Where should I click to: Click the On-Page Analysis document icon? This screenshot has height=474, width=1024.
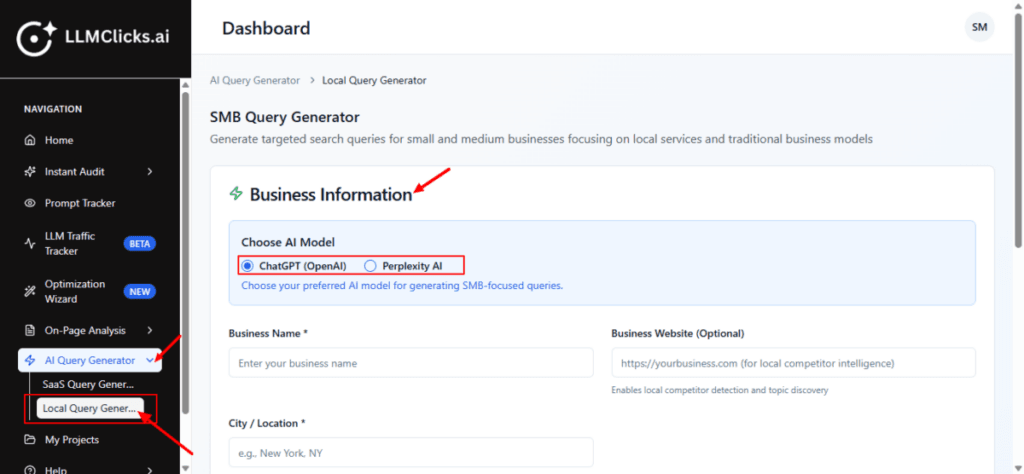(30, 330)
